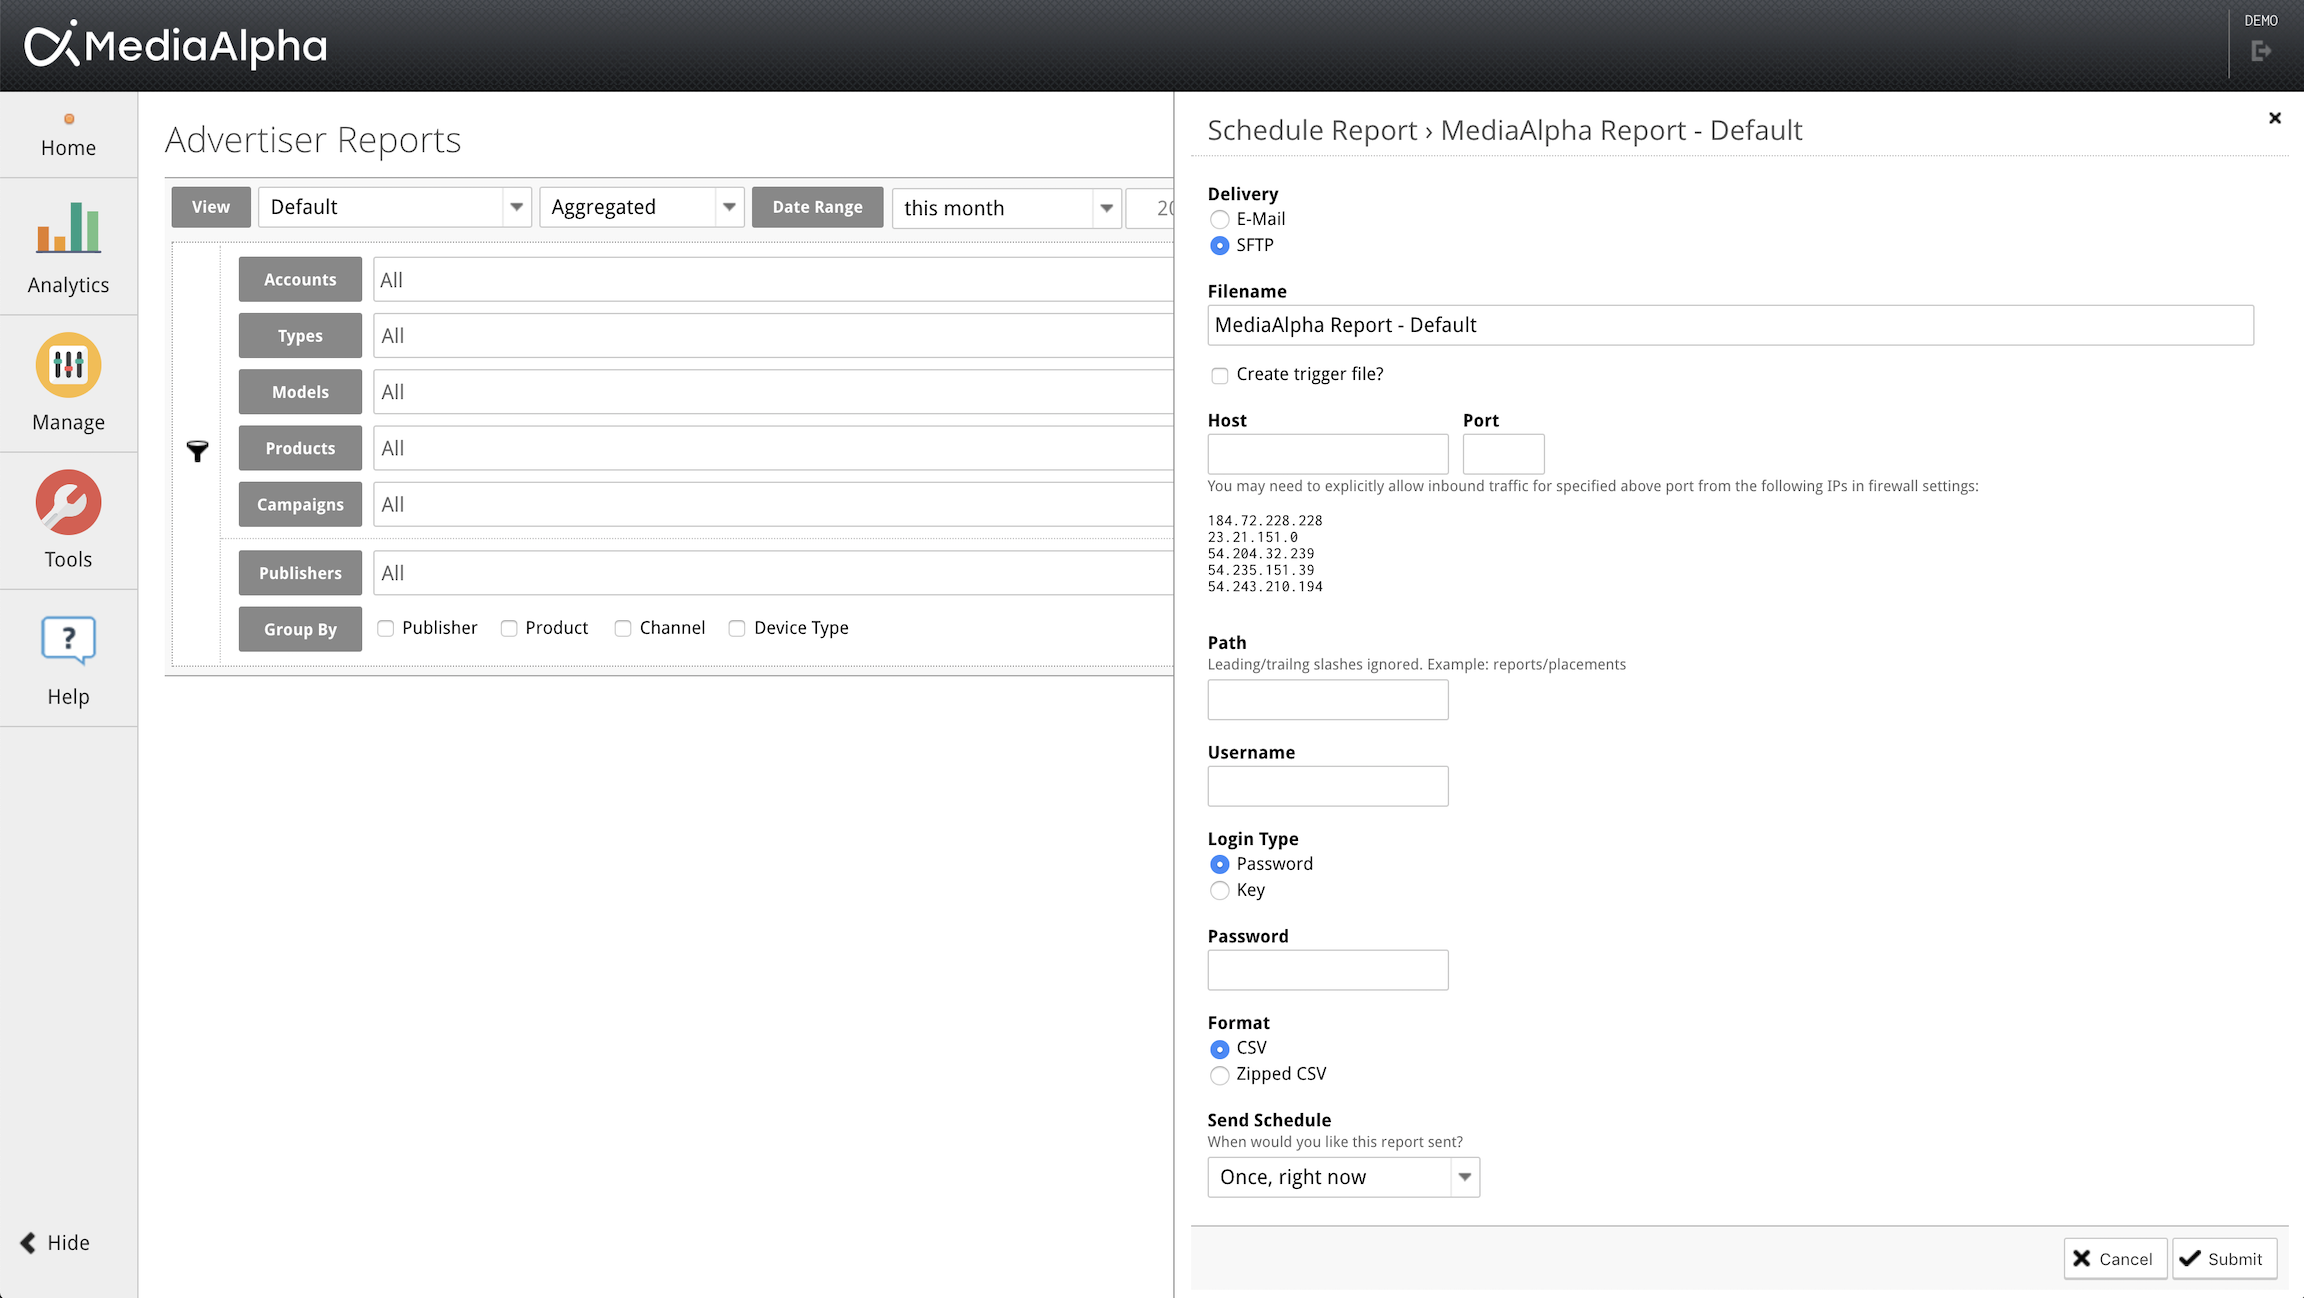Image resolution: width=2304 pixels, height=1298 pixels.
Task: Enable Create trigger file checkbox
Action: [1219, 375]
